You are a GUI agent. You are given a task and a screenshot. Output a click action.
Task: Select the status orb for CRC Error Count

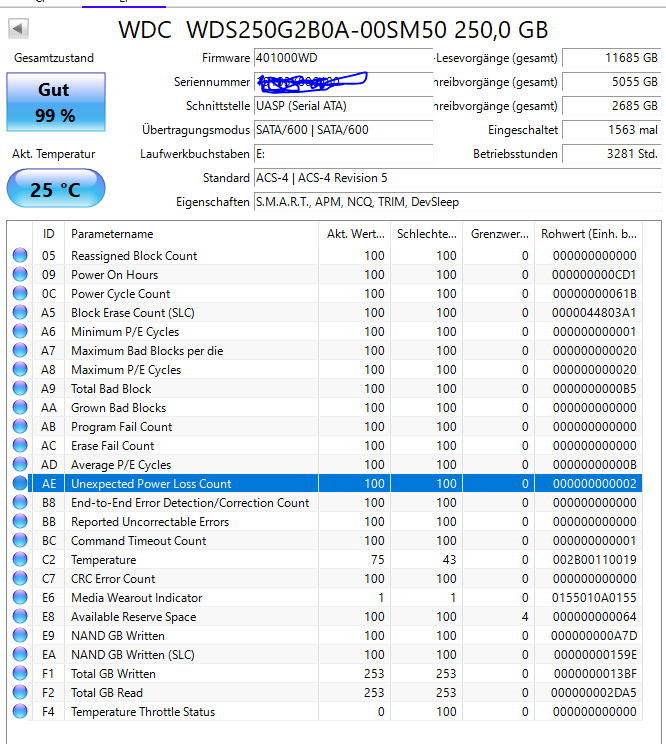point(20,578)
